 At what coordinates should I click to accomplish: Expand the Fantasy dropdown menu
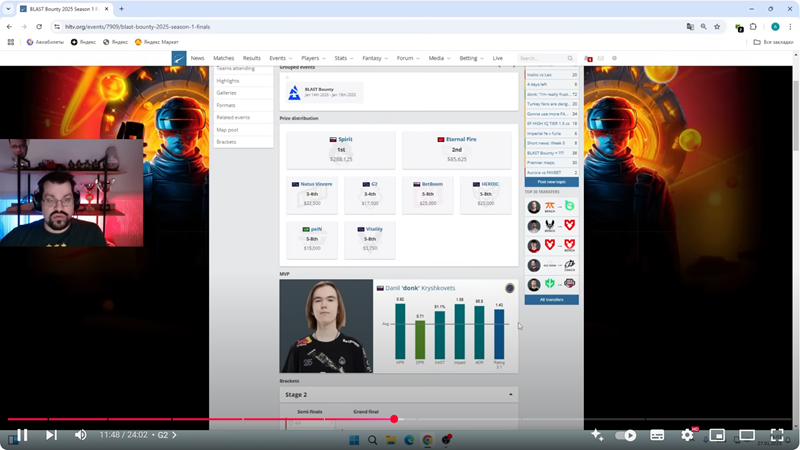click(x=374, y=58)
